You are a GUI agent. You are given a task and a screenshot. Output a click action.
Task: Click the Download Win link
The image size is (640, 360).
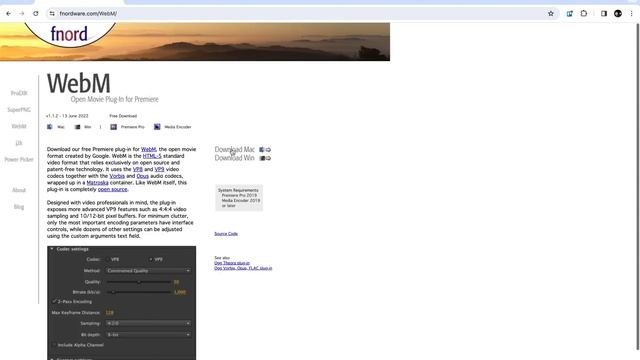(x=234, y=158)
